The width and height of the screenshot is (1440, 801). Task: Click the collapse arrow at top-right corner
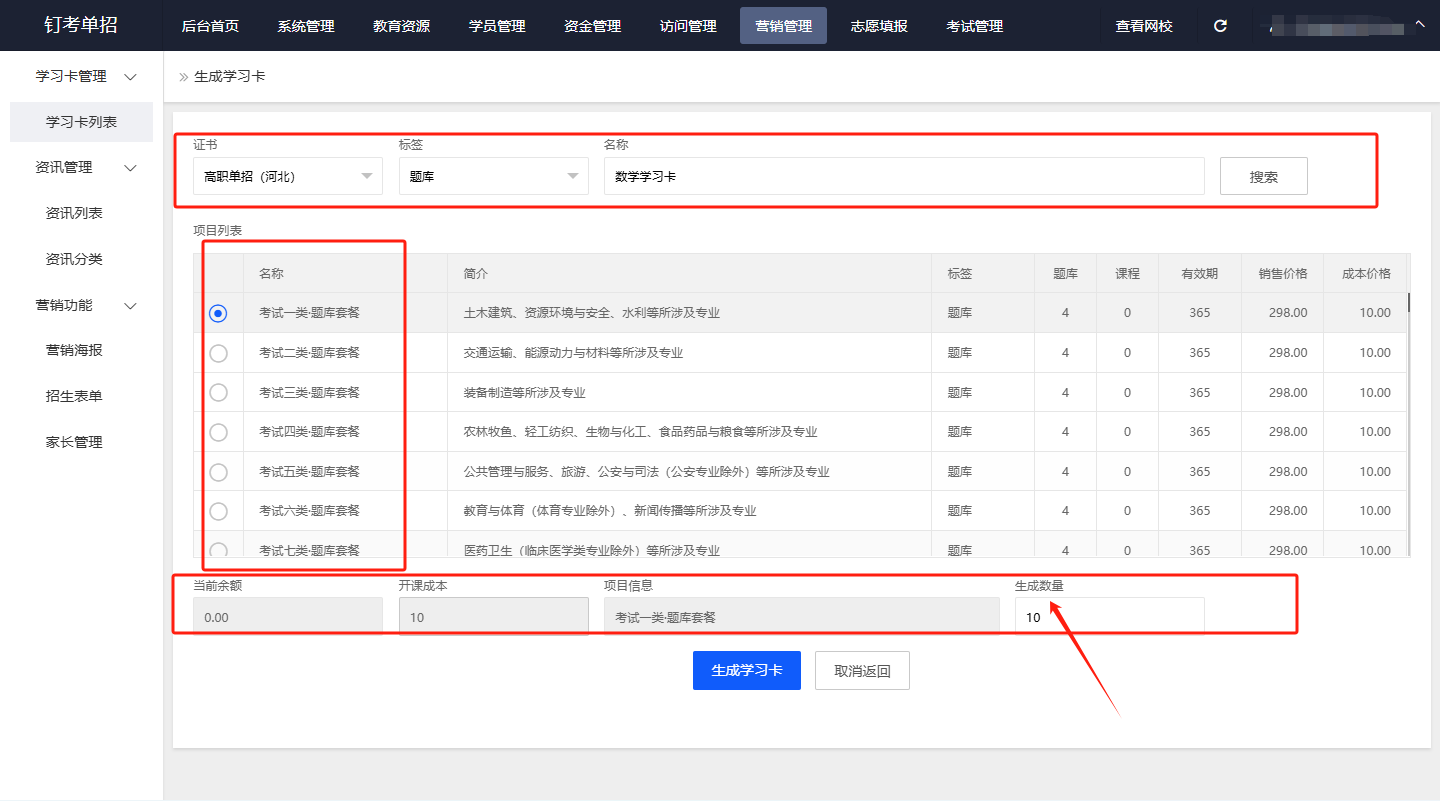(1419, 25)
